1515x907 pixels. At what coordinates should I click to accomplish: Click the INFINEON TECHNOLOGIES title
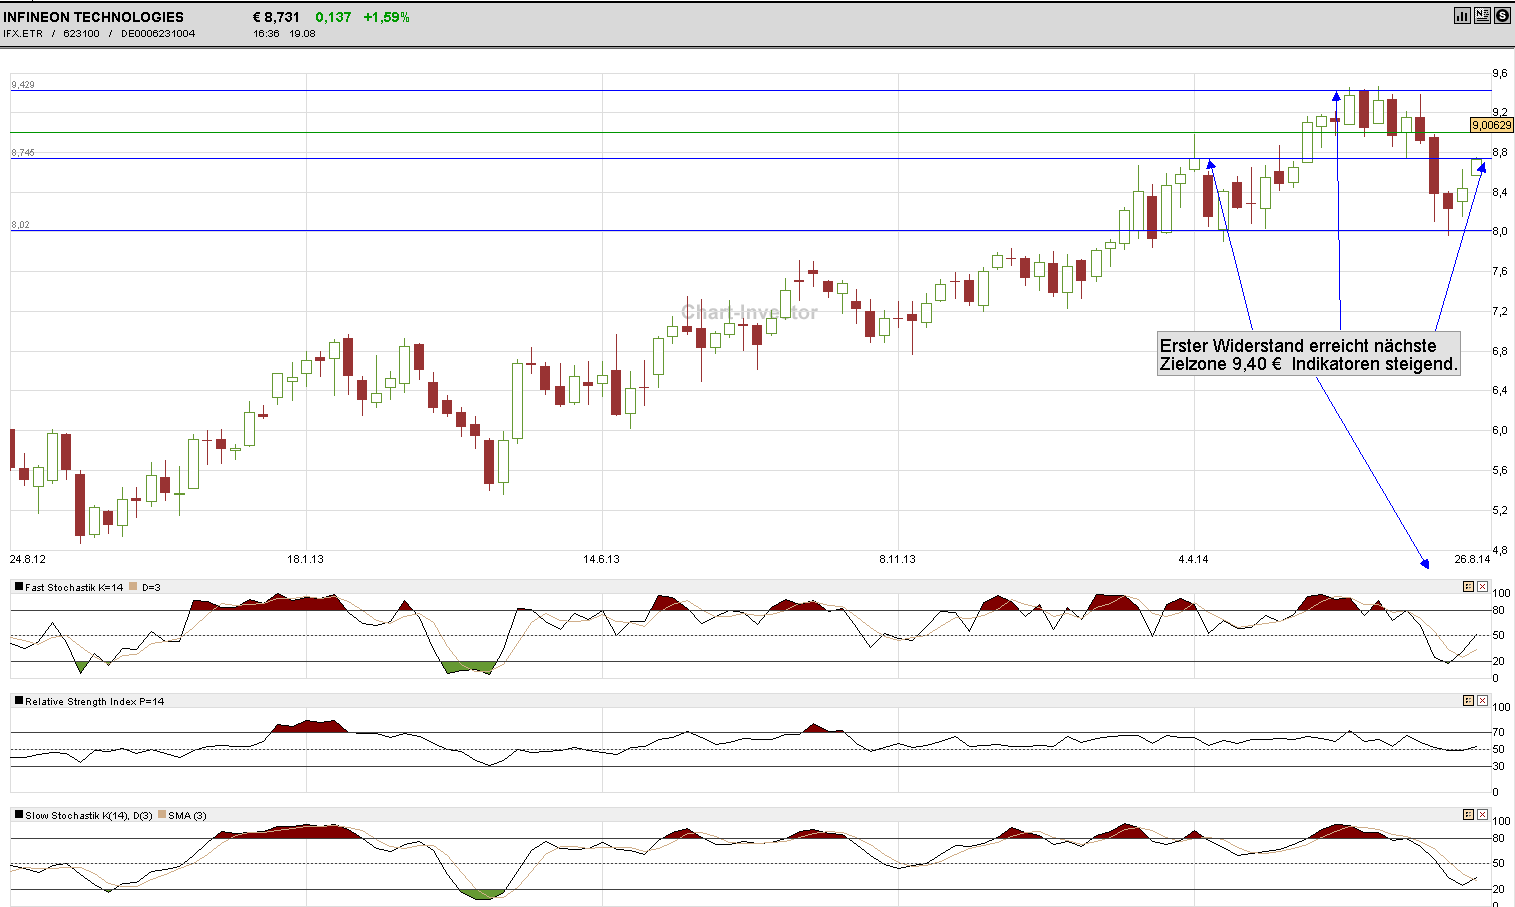(95, 16)
